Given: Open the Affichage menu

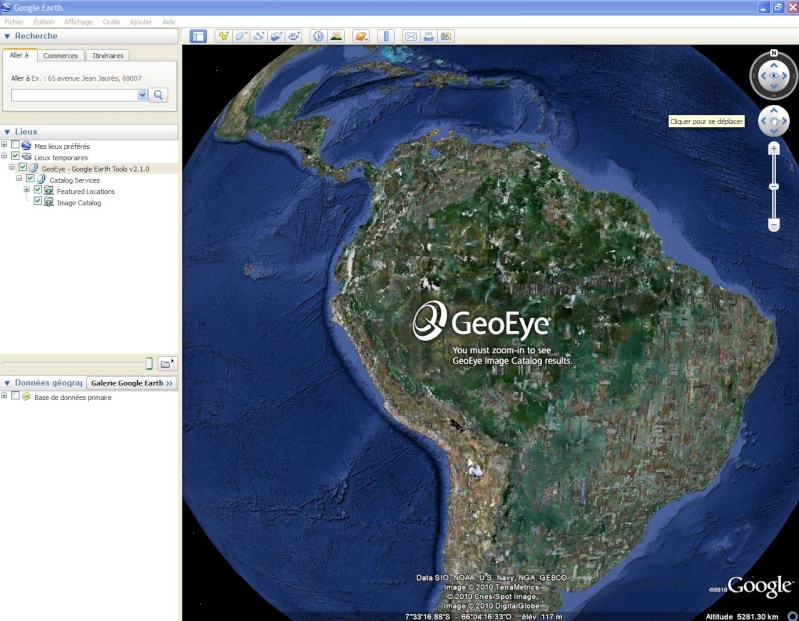Looking at the screenshot, I should click(78, 22).
